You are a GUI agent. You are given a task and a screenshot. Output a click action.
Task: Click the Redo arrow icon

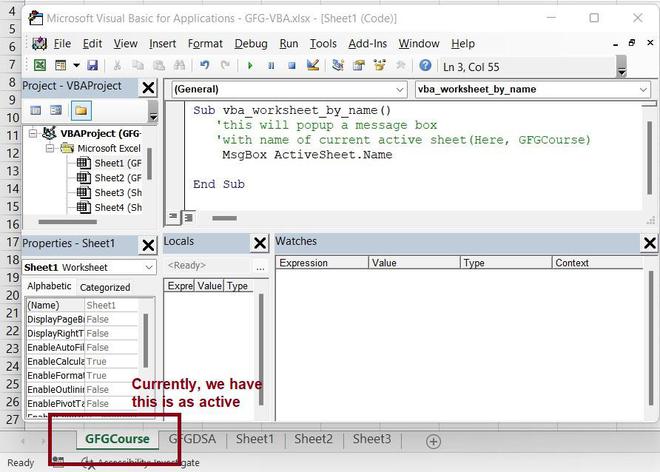pyautogui.click(x=226, y=65)
